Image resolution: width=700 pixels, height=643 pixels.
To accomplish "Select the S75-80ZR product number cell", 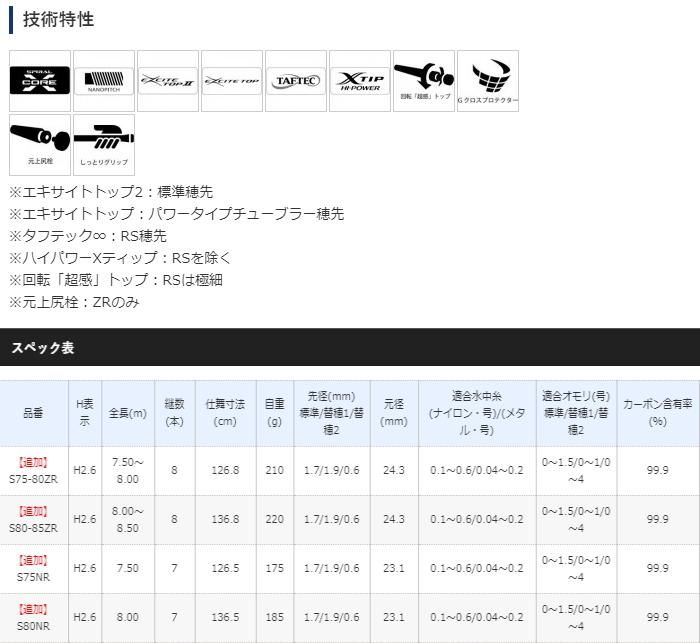I will [34, 470].
